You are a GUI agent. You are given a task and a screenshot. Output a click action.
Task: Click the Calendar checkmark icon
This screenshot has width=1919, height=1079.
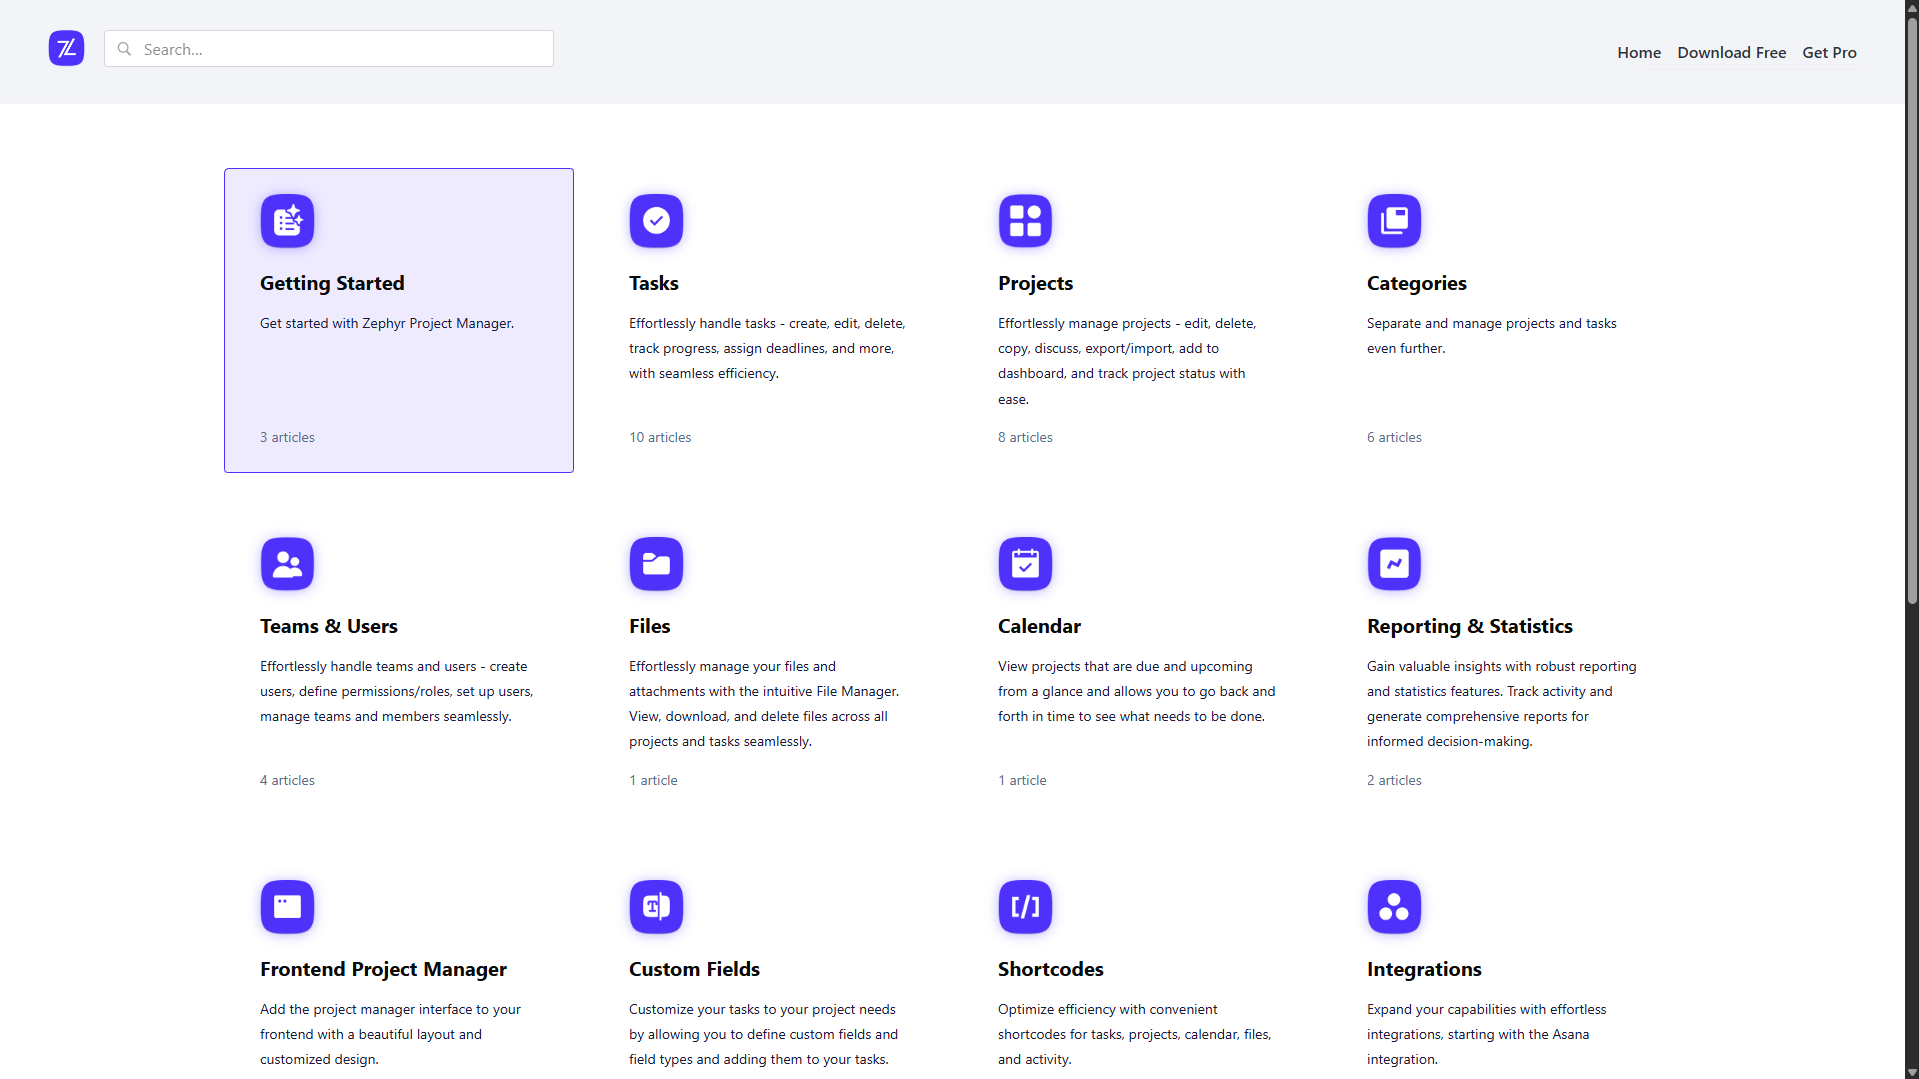(1025, 563)
